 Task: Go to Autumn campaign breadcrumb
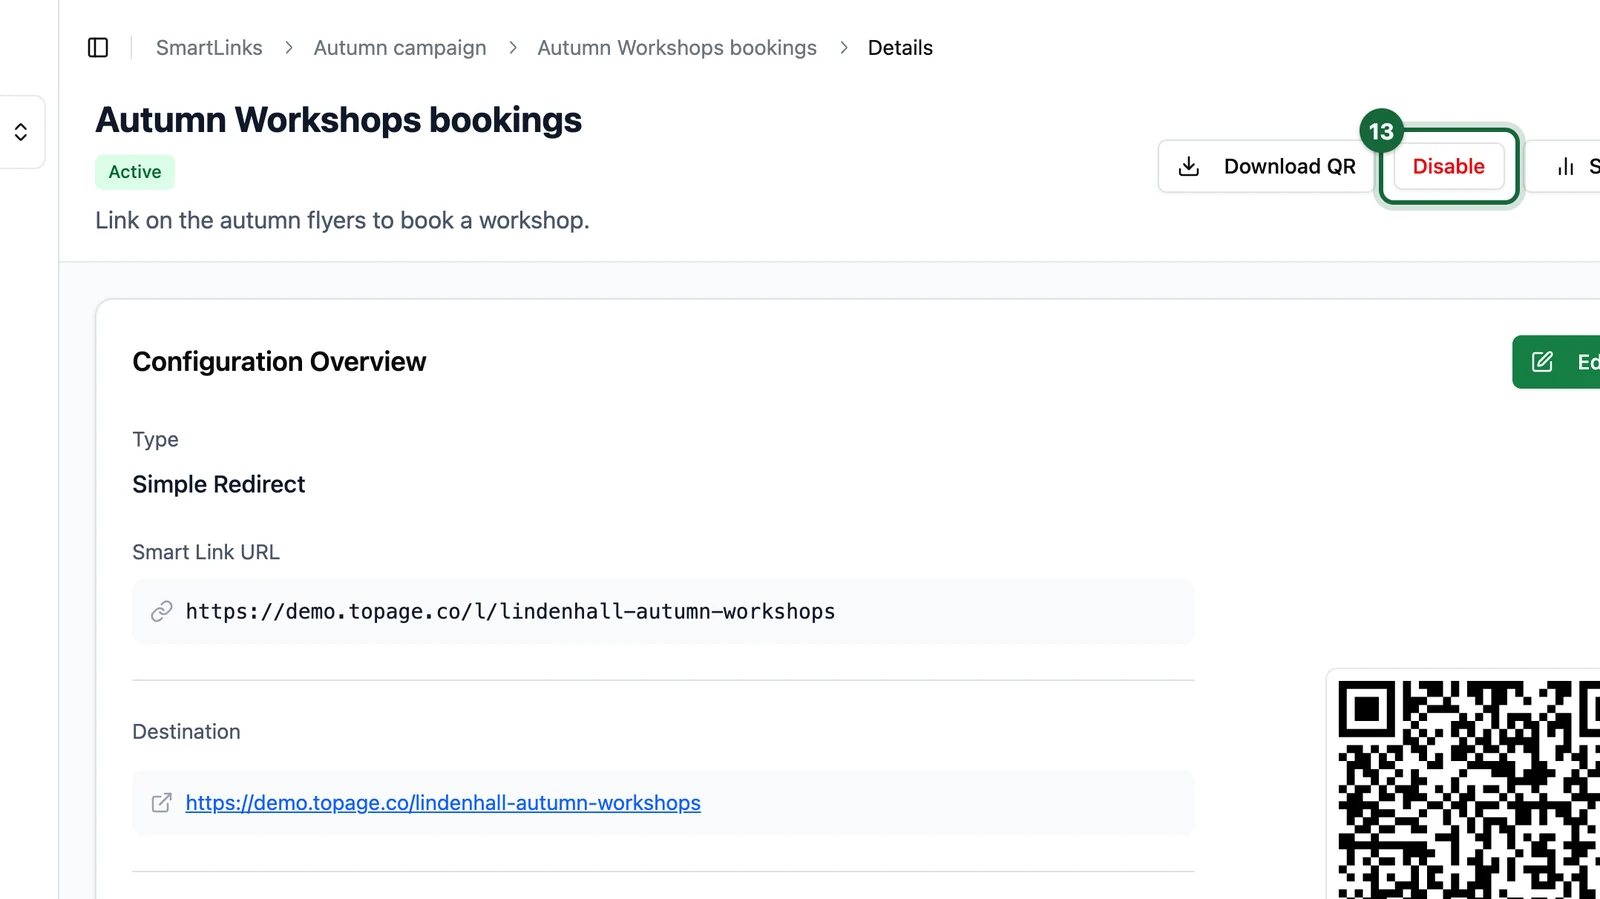[400, 48]
